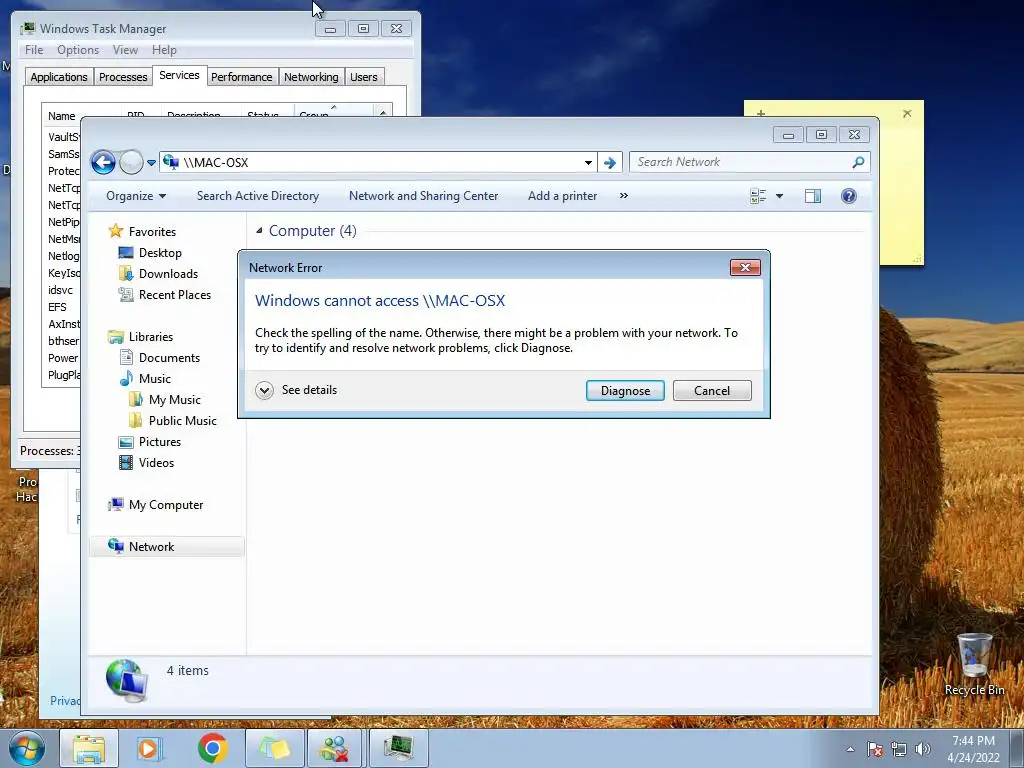
Task: Add new sticky note with plus icon
Action: pyautogui.click(x=760, y=113)
